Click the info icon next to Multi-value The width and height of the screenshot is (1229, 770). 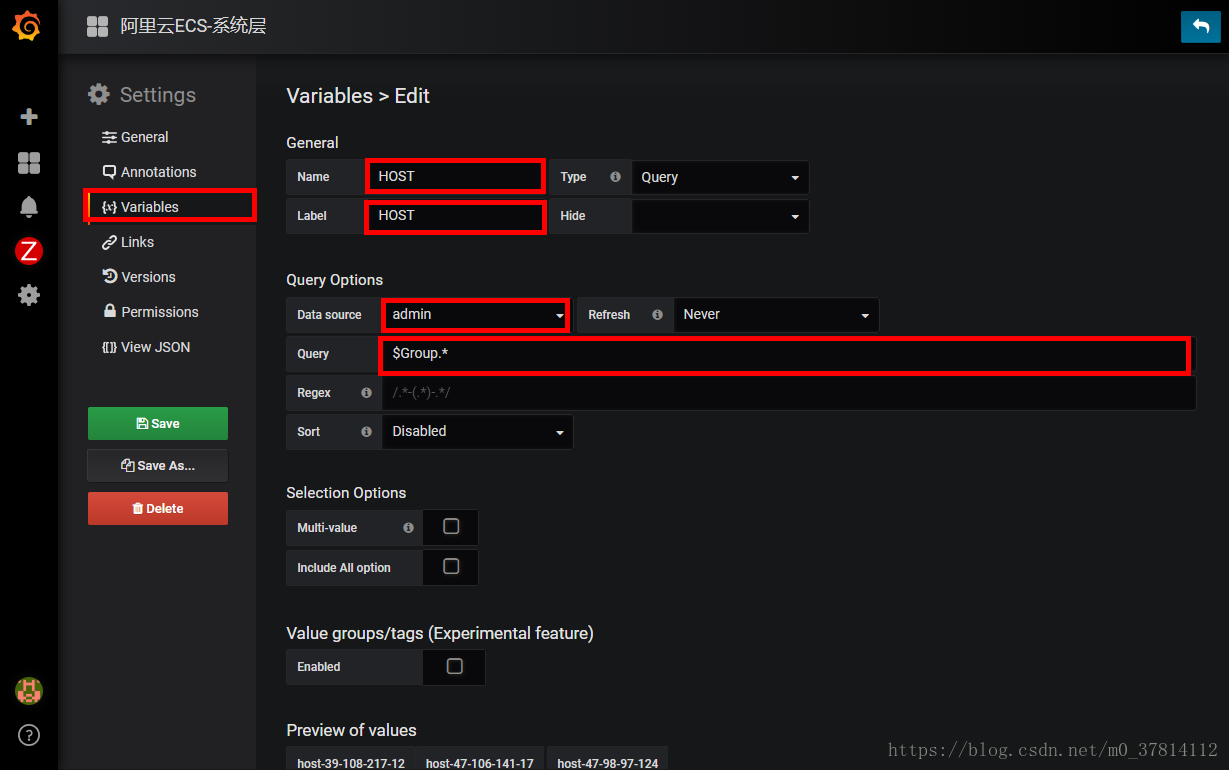[408, 527]
